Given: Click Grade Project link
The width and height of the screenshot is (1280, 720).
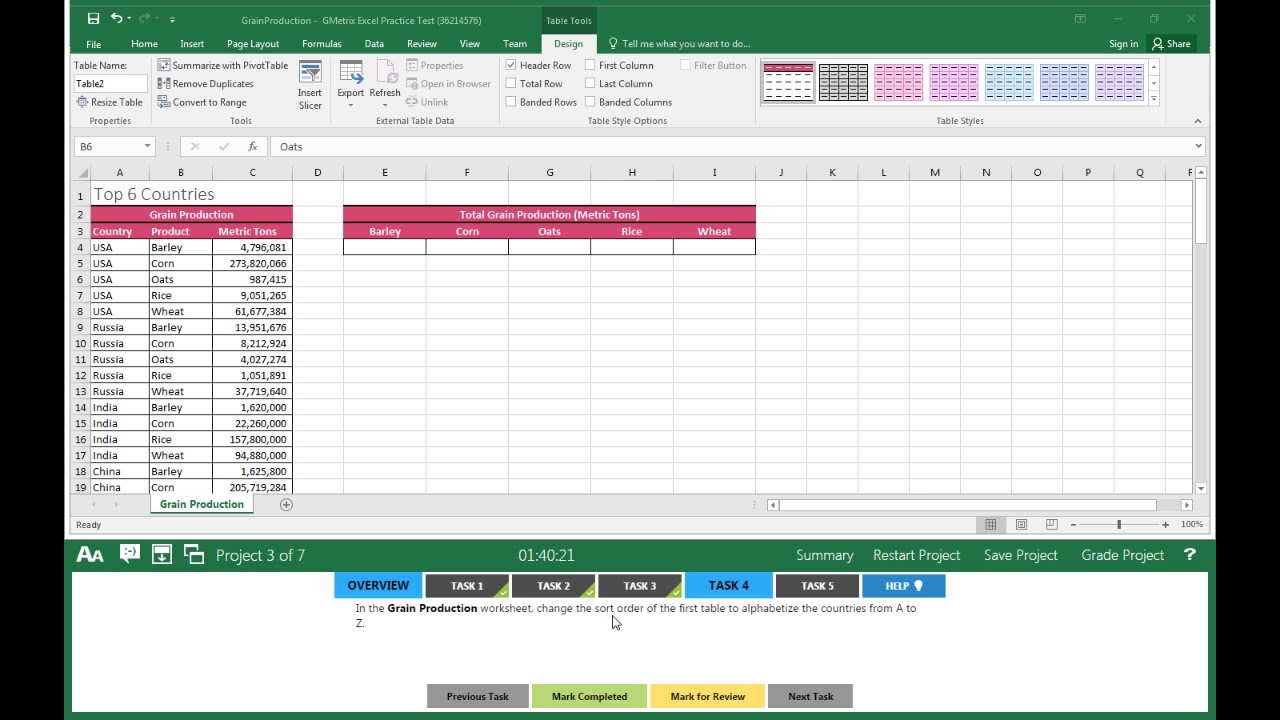Looking at the screenshot, I should coord(1122,555).
